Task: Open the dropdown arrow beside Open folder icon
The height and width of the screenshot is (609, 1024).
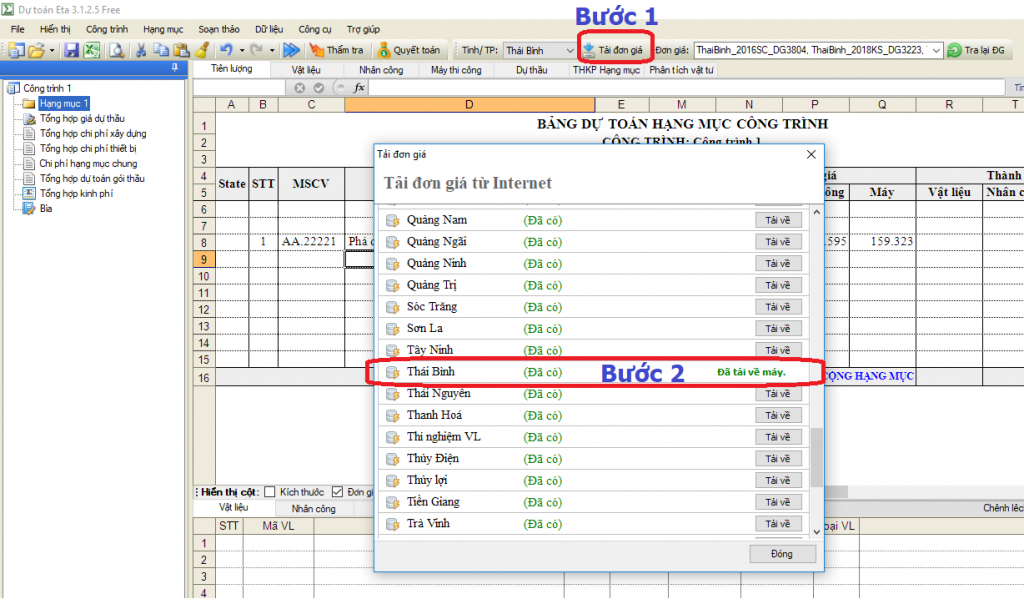Action: click(52, 49)
